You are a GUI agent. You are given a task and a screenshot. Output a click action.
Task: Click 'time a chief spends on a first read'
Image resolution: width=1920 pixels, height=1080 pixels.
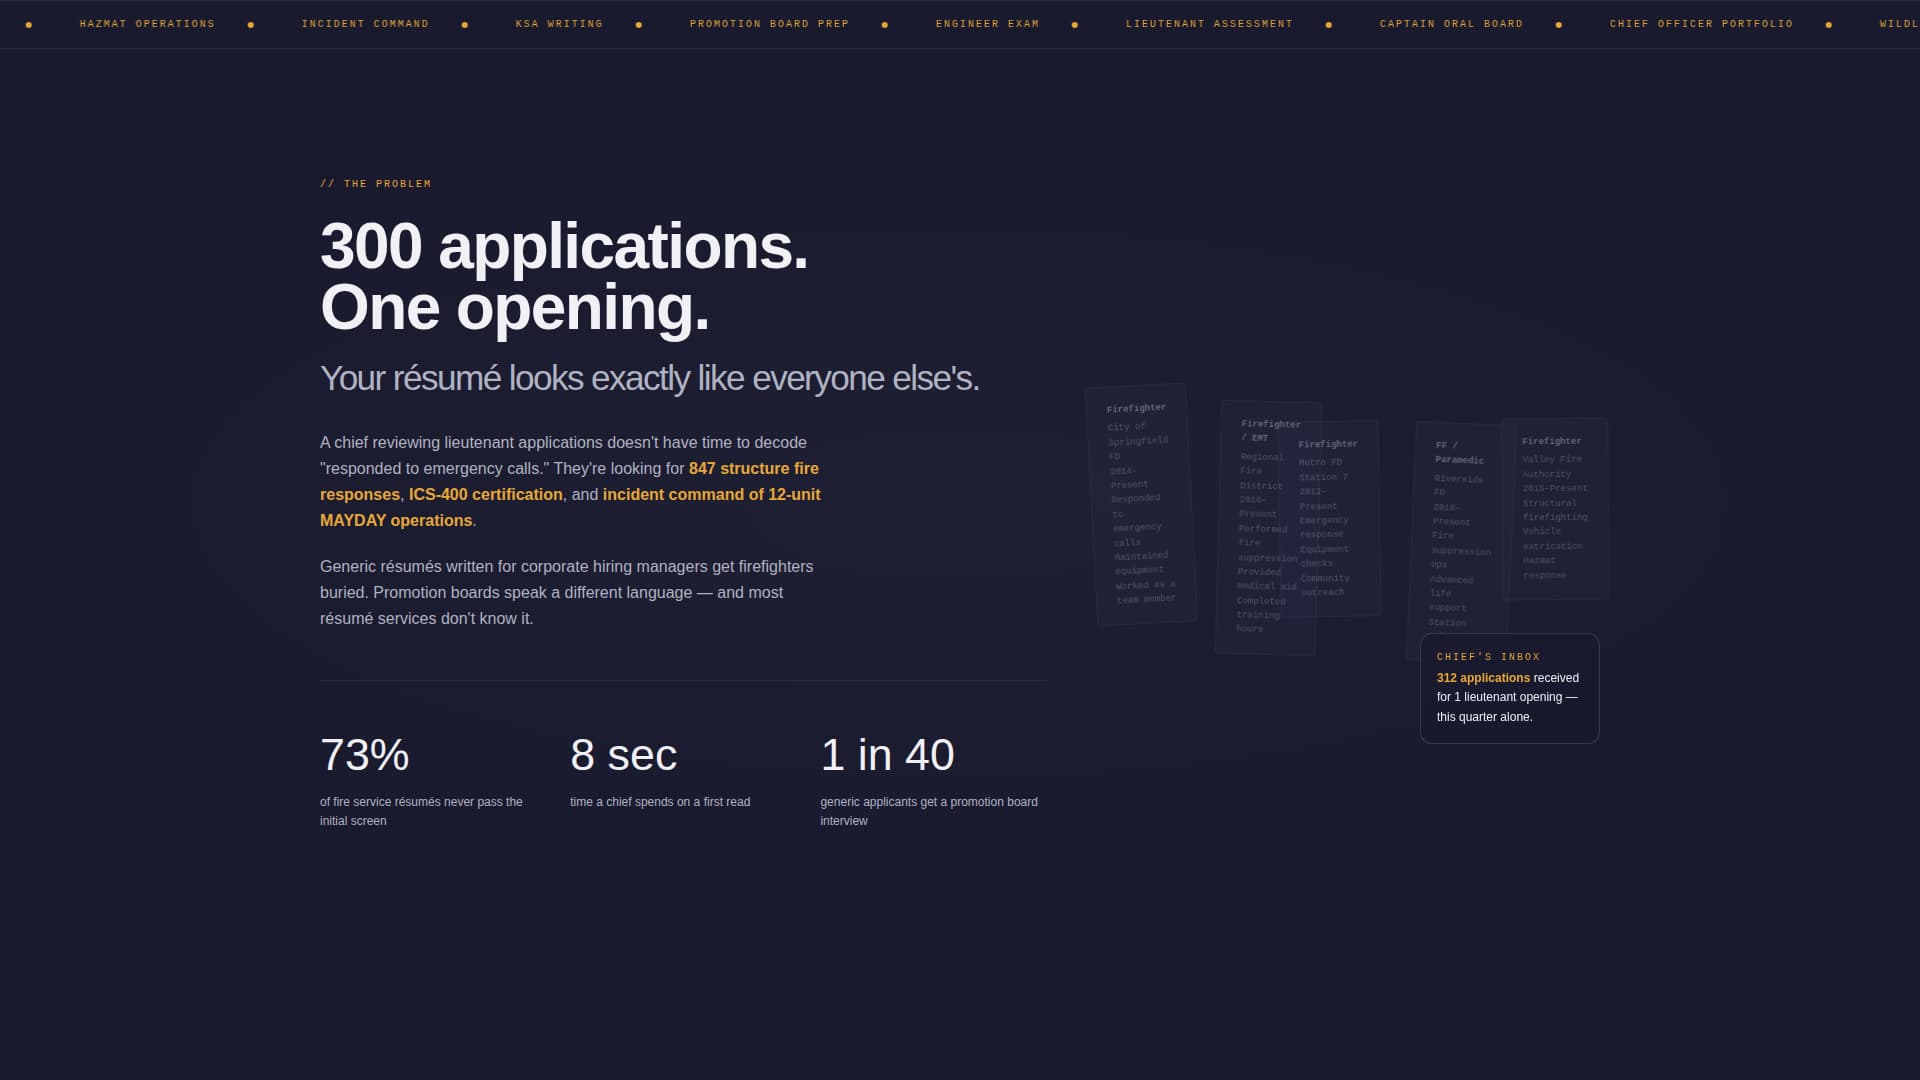click(660, 802)
